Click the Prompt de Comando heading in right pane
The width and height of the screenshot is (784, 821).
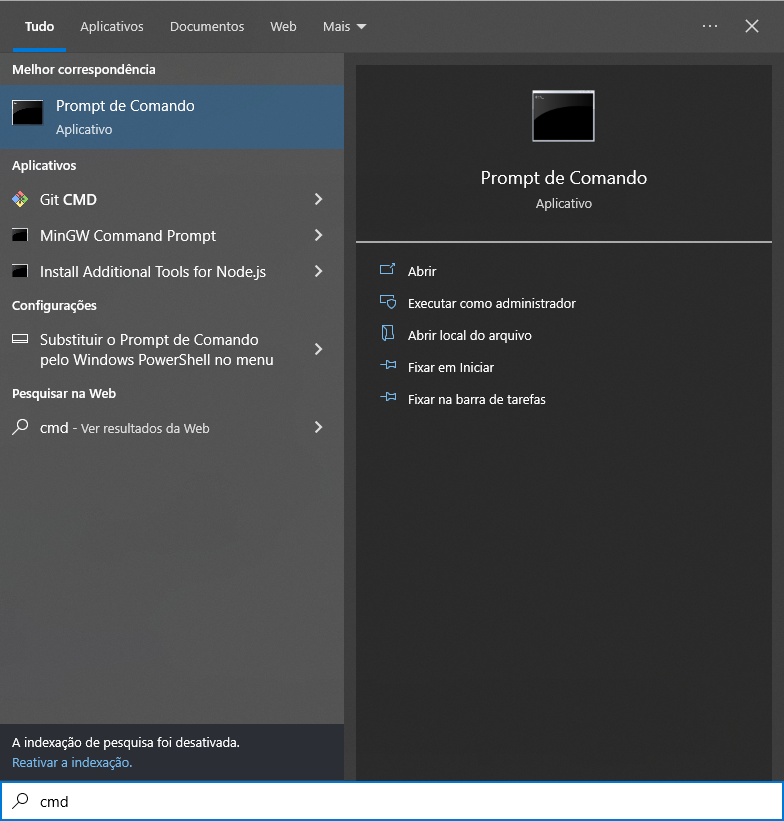coord(564,177)
